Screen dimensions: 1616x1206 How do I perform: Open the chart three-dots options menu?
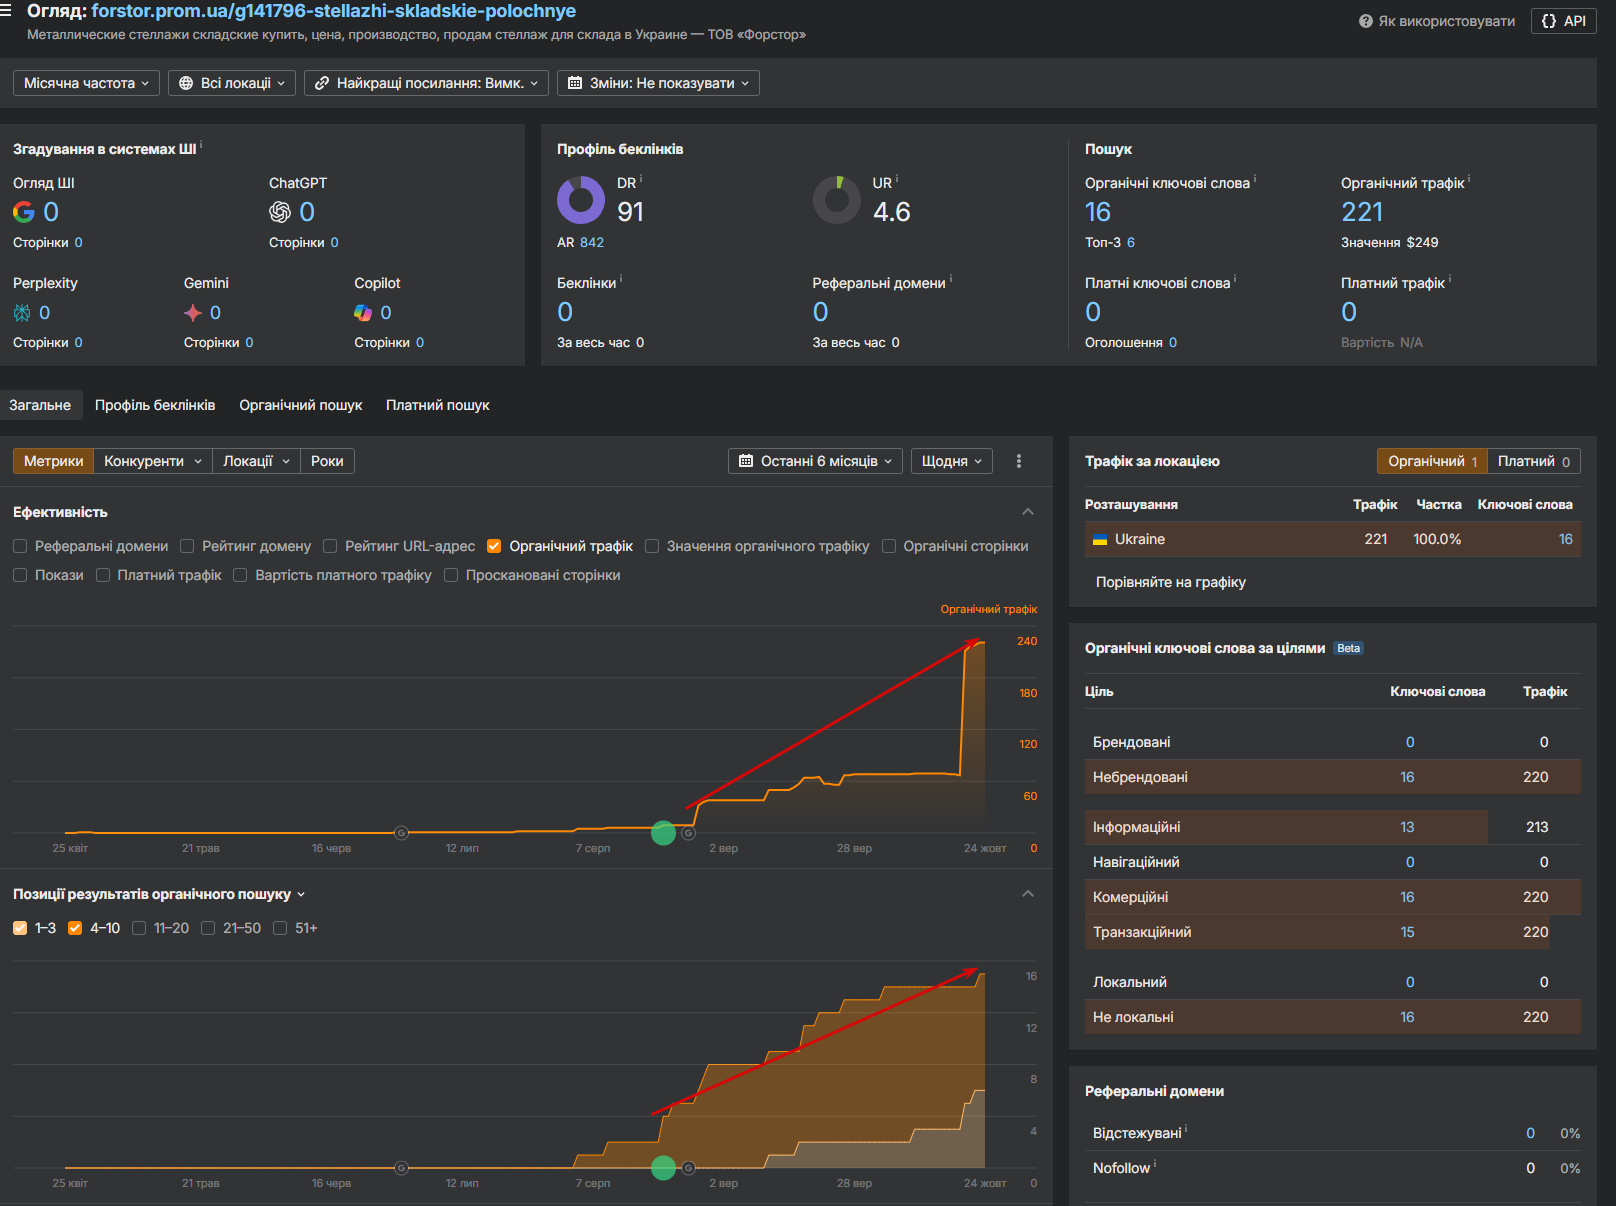(1018, 461)
